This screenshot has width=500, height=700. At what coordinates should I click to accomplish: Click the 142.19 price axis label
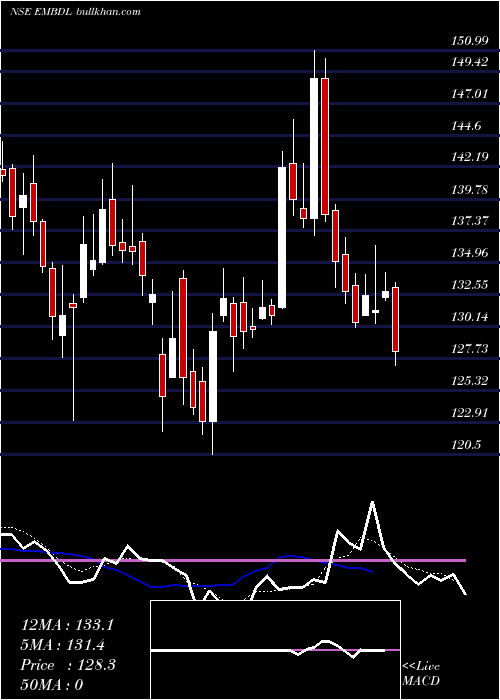point(469,158)
